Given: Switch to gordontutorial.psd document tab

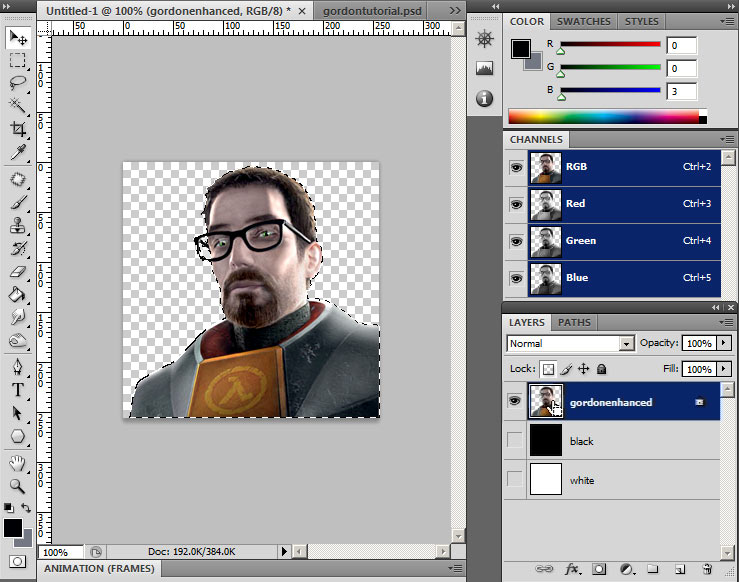Looking at the screenshot, I should click(372, 11).
